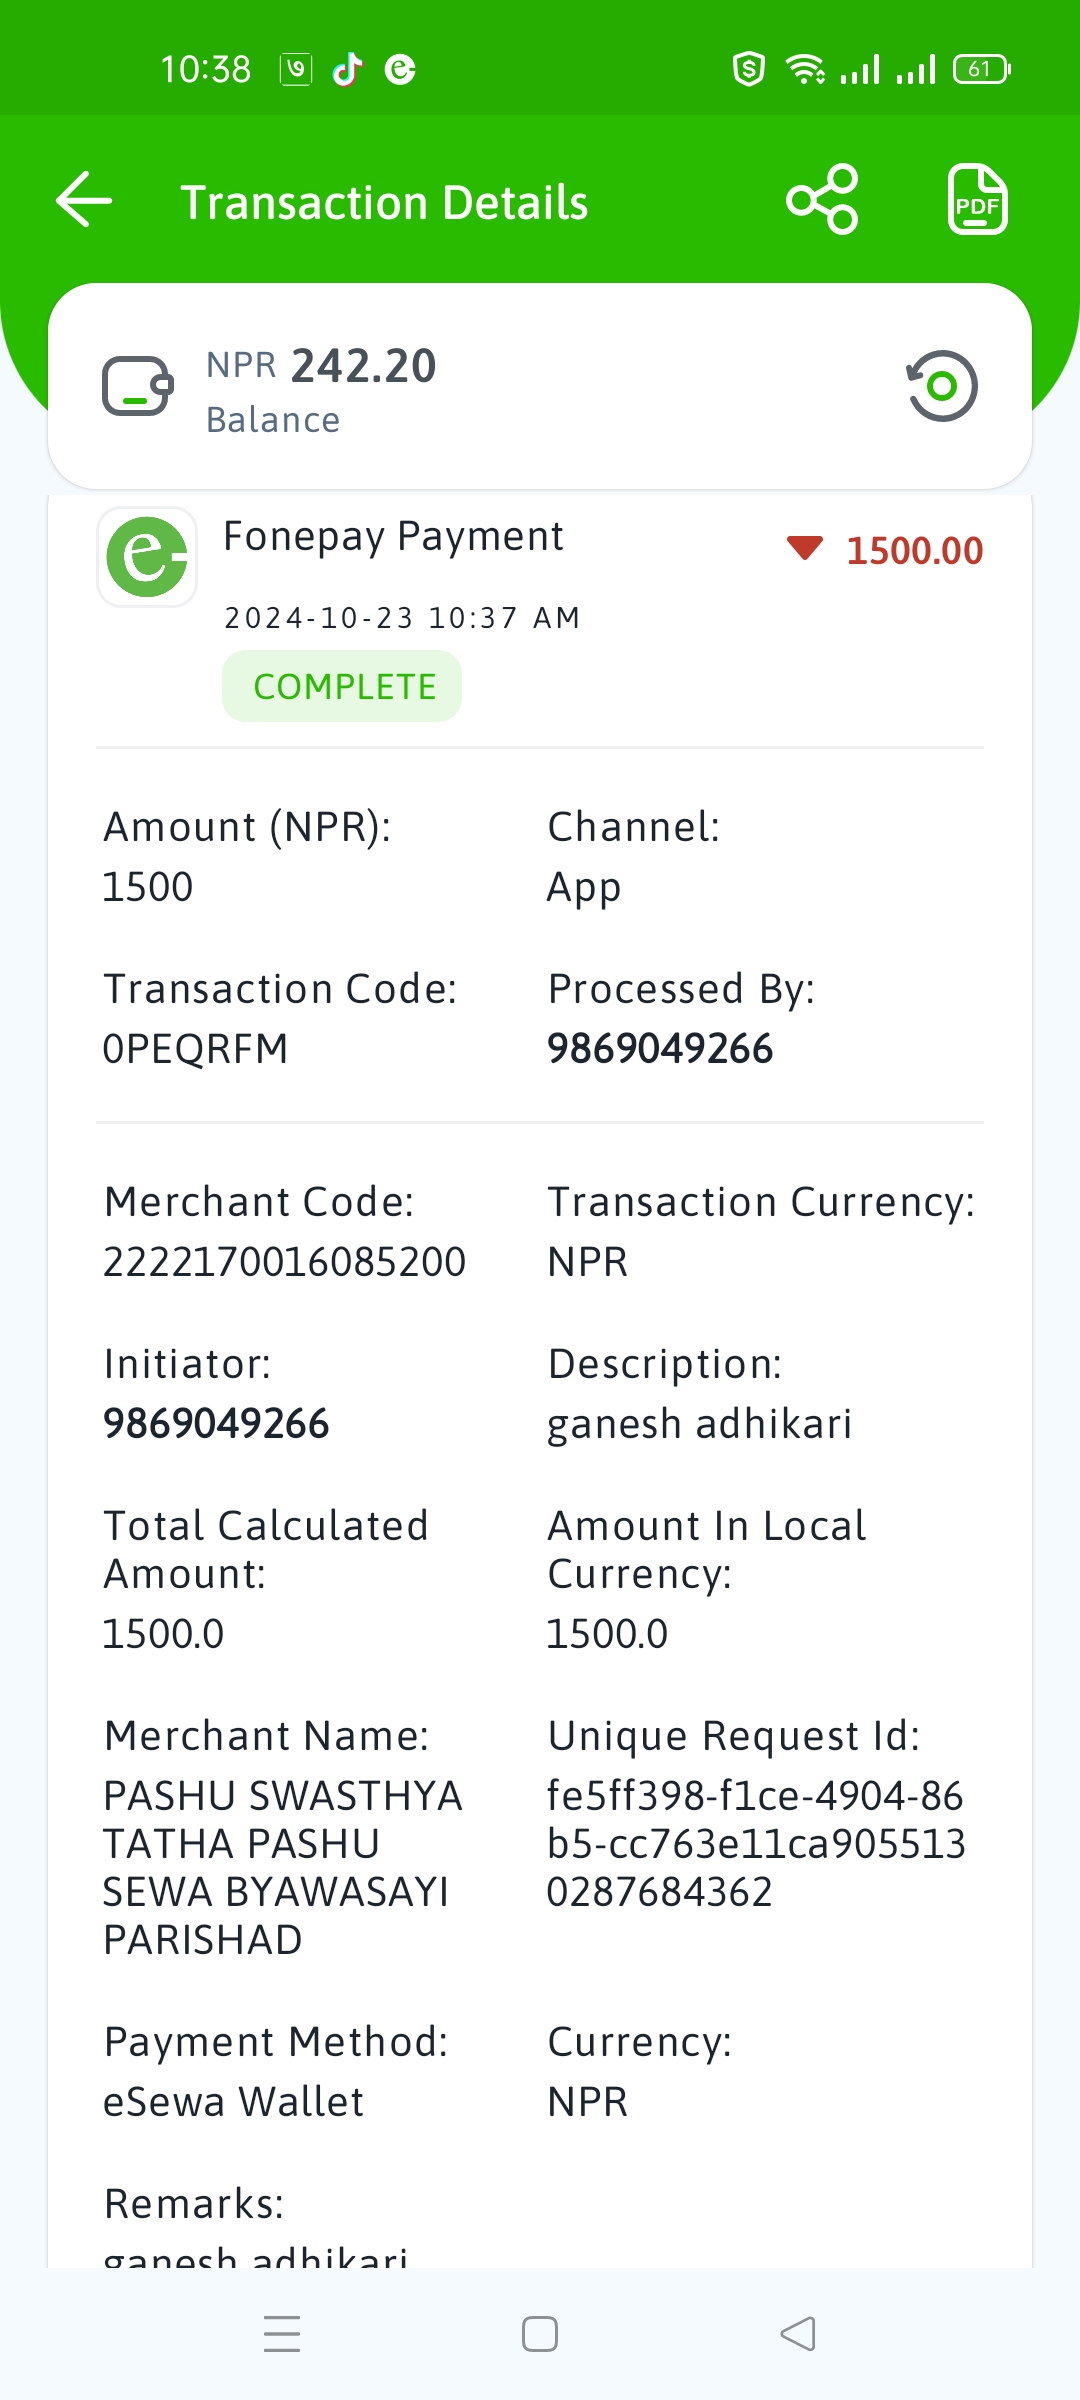This screenshot has height=2400, width=1080.
Task: Tap the merchant code 222217001608S200
Action: (x=284, y=1262)
